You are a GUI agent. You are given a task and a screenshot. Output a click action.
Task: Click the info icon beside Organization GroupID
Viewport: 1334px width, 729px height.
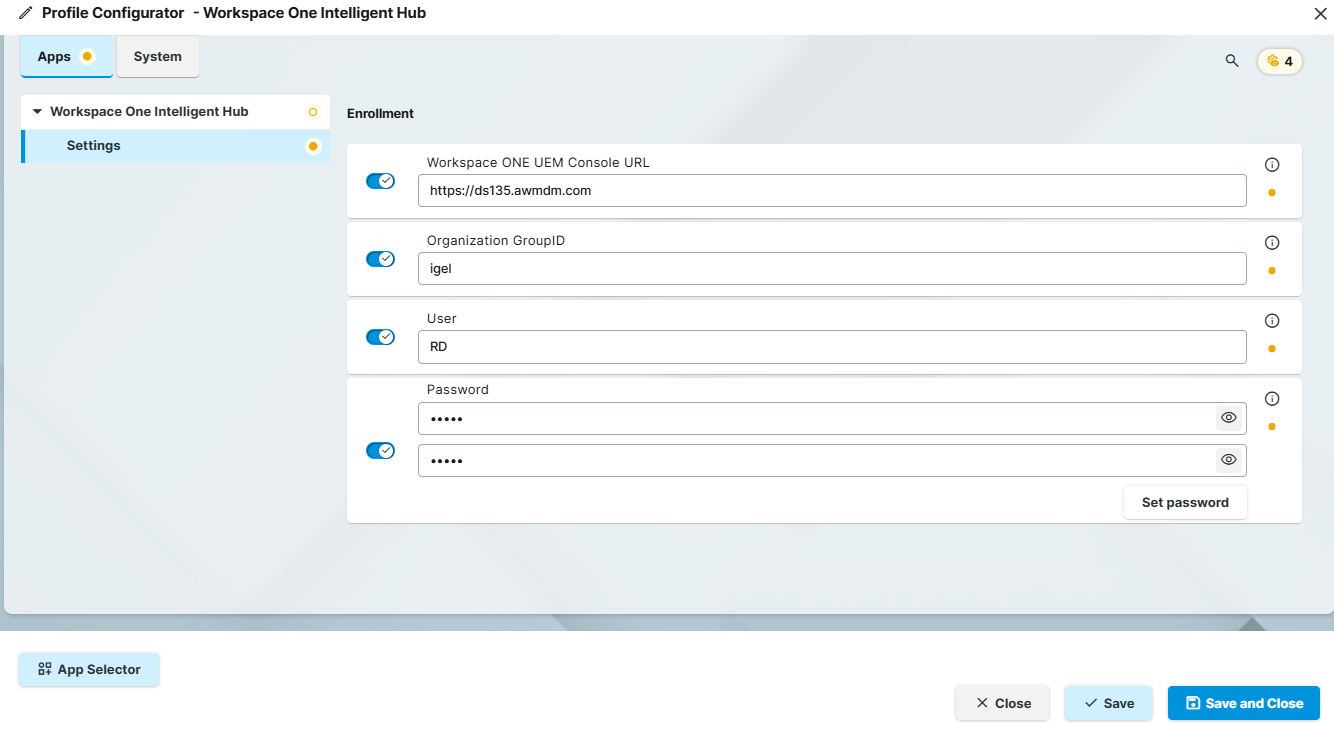pyautogui.click(x=1272, y=242)
